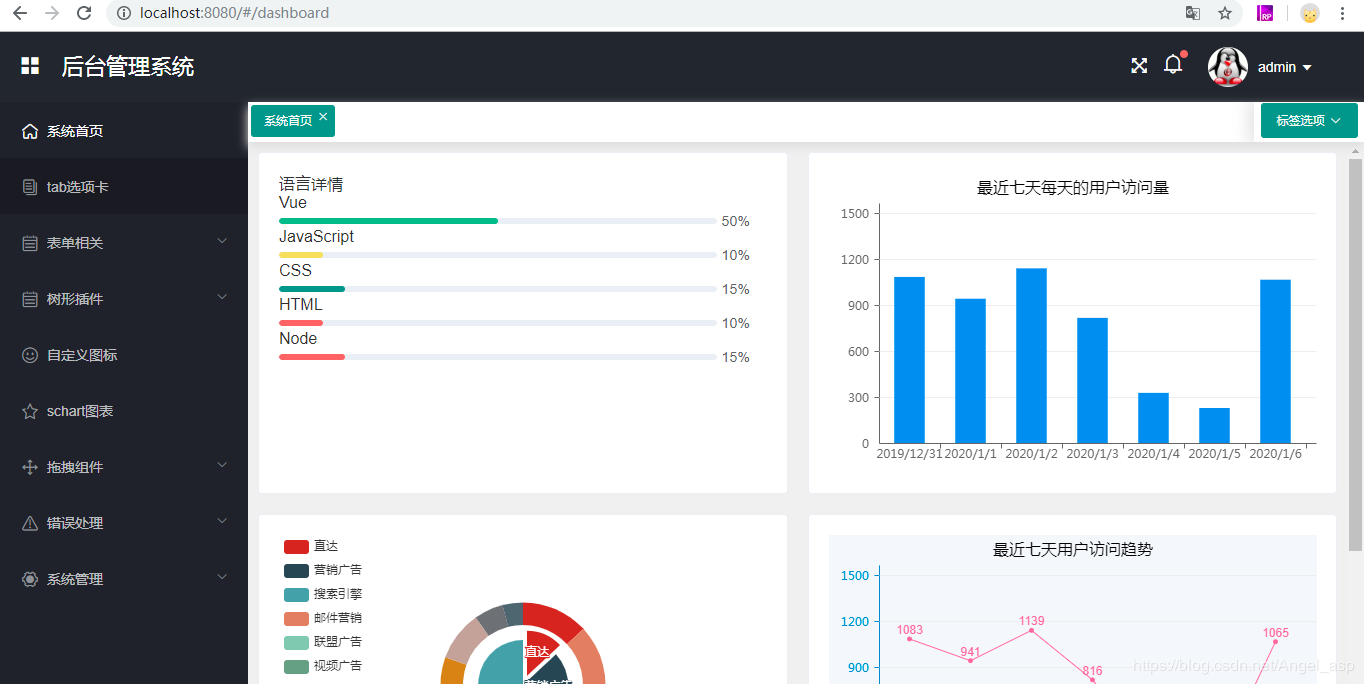Bookmark this page with the star icon
Image resolution: width=1364 pixels, height=684 pixels.
coord(1225,13)
